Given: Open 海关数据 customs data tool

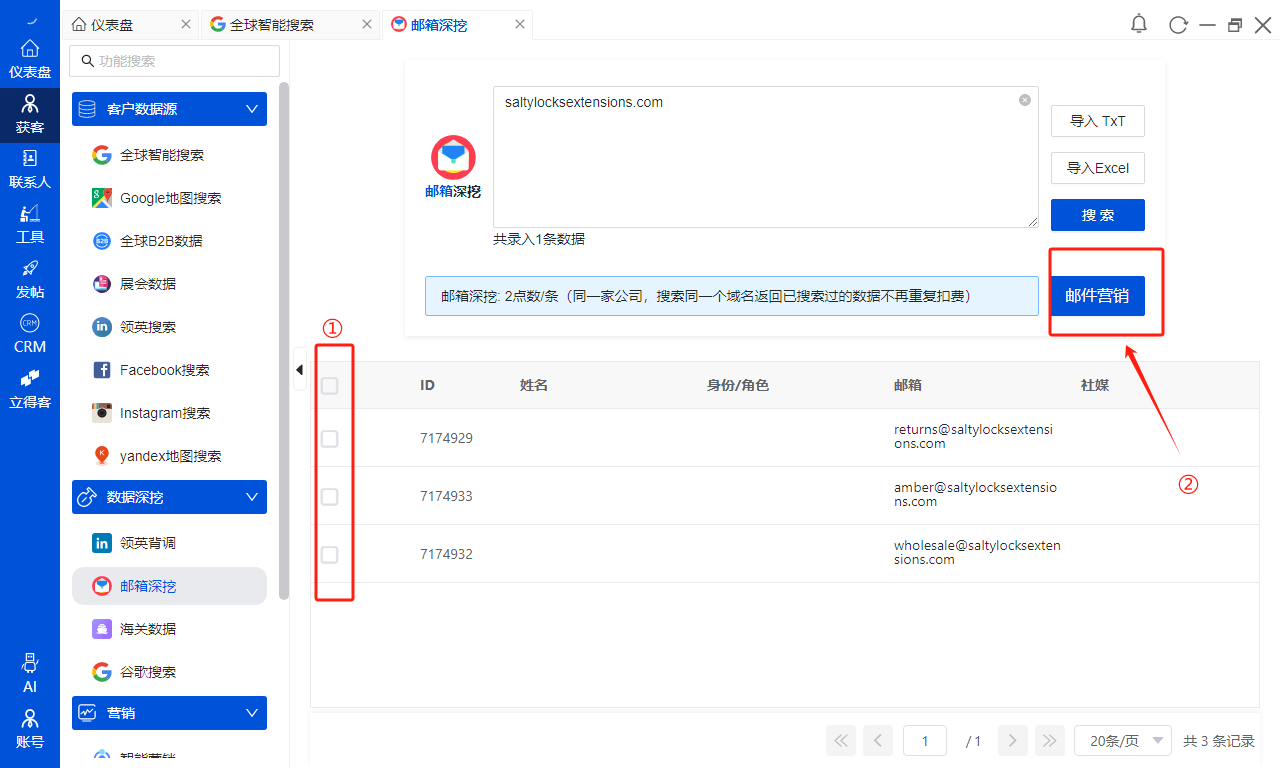Looking at the screenshot, I should [x=155, y=628].
